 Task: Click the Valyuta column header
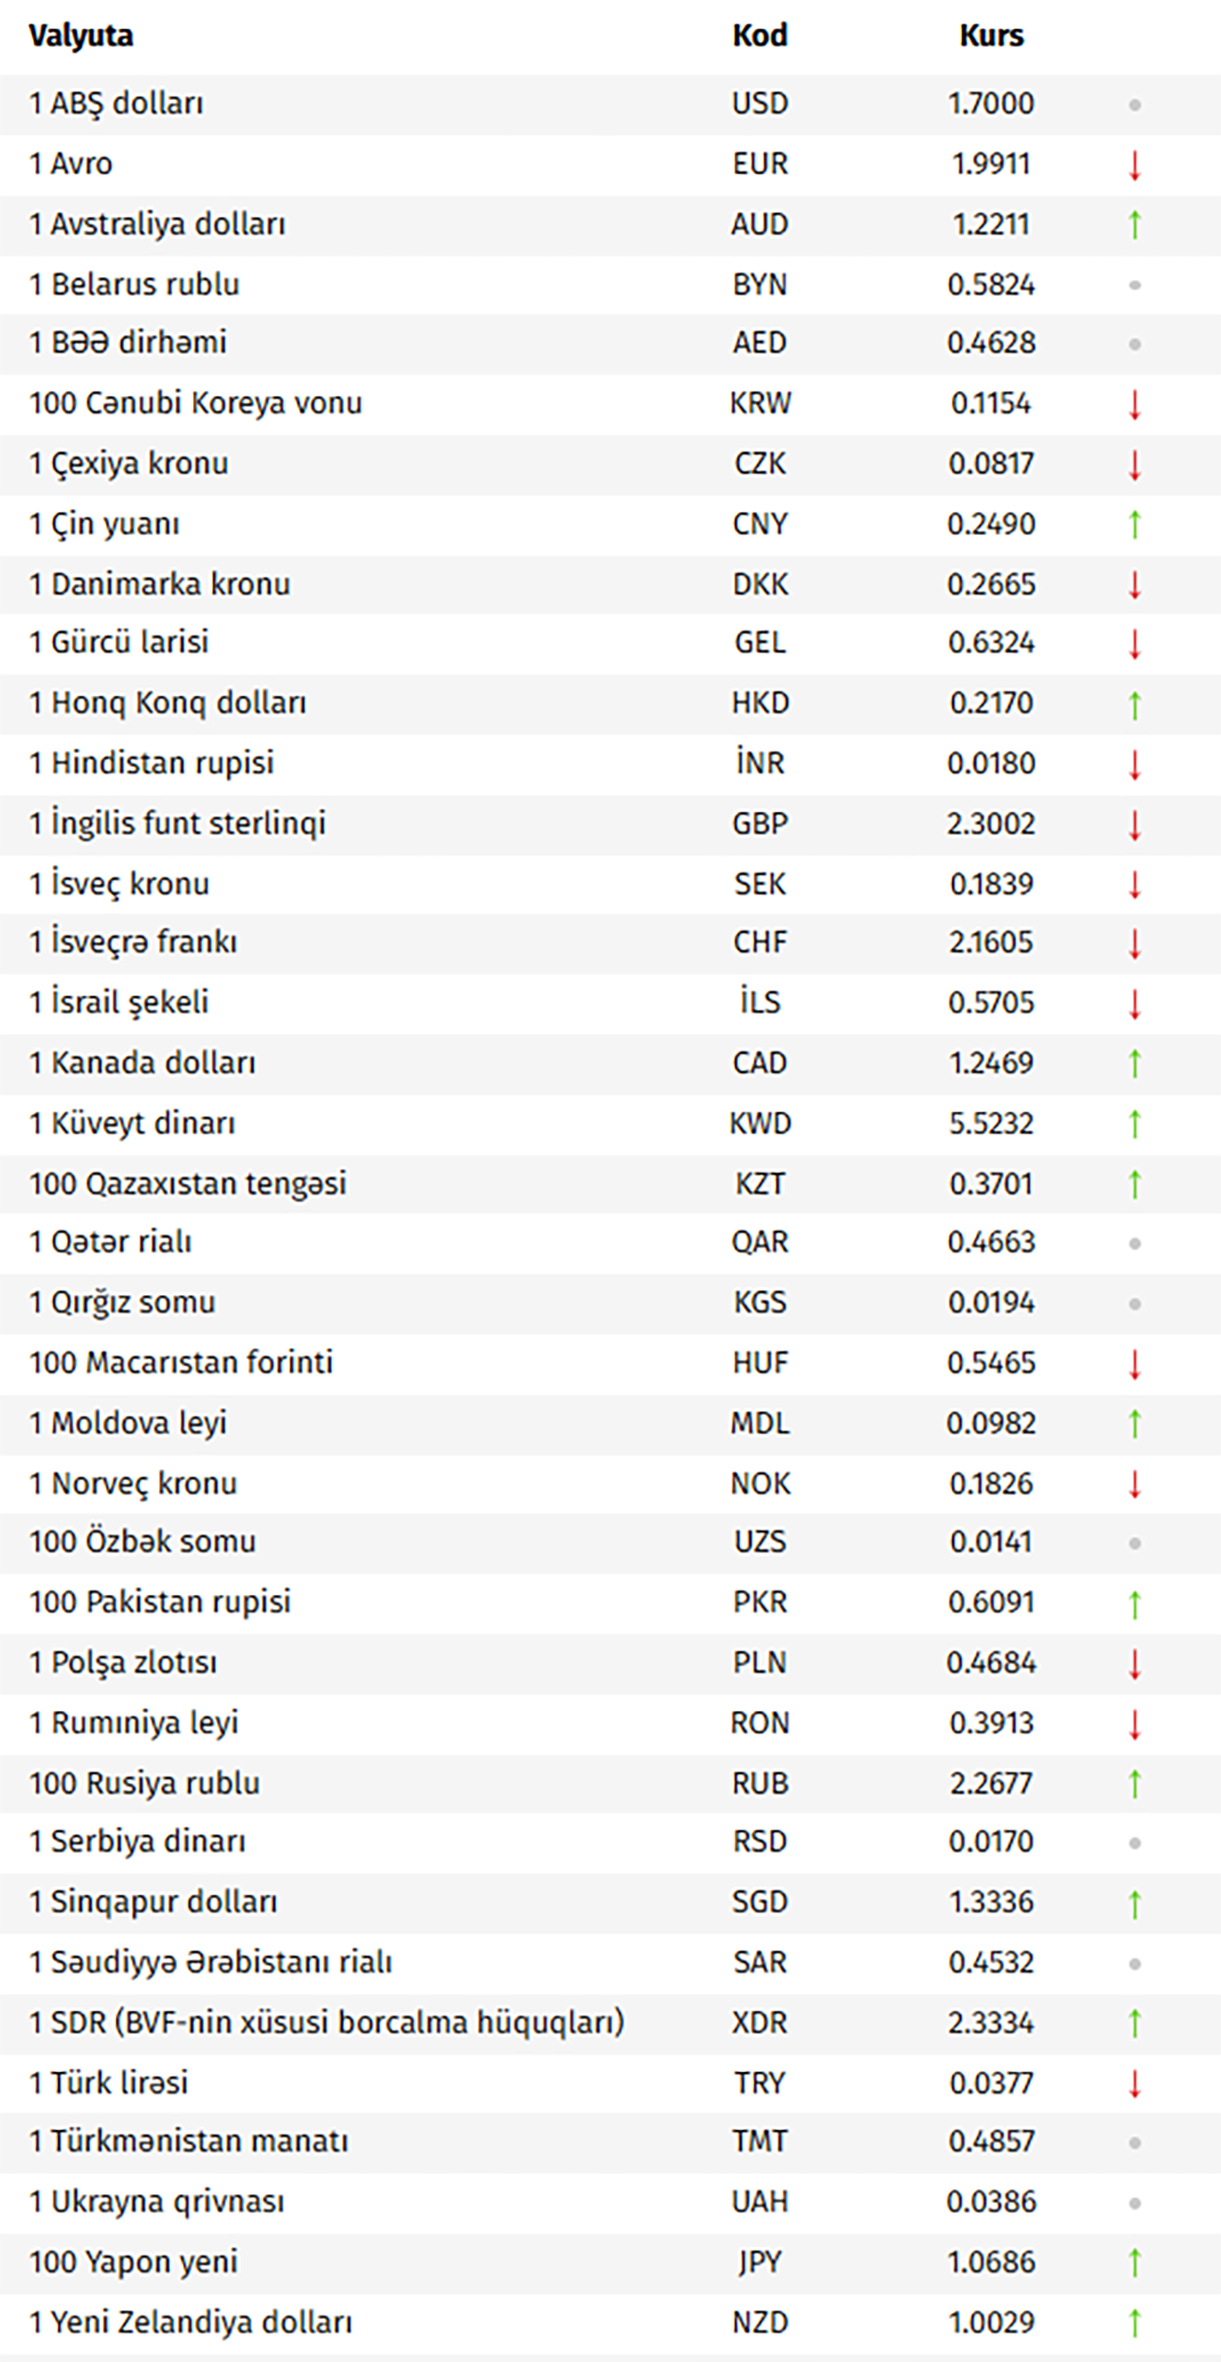point(81,36)
